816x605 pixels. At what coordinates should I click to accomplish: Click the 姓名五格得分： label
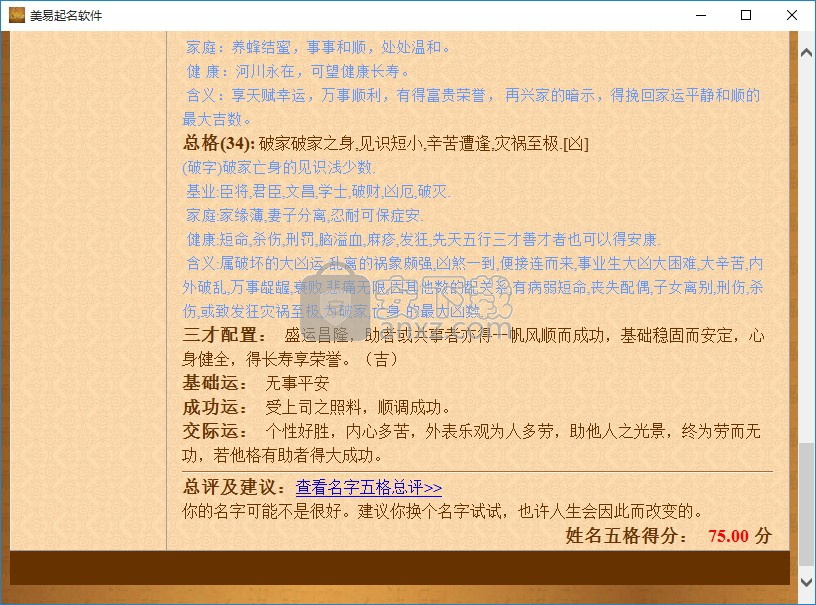627,536
